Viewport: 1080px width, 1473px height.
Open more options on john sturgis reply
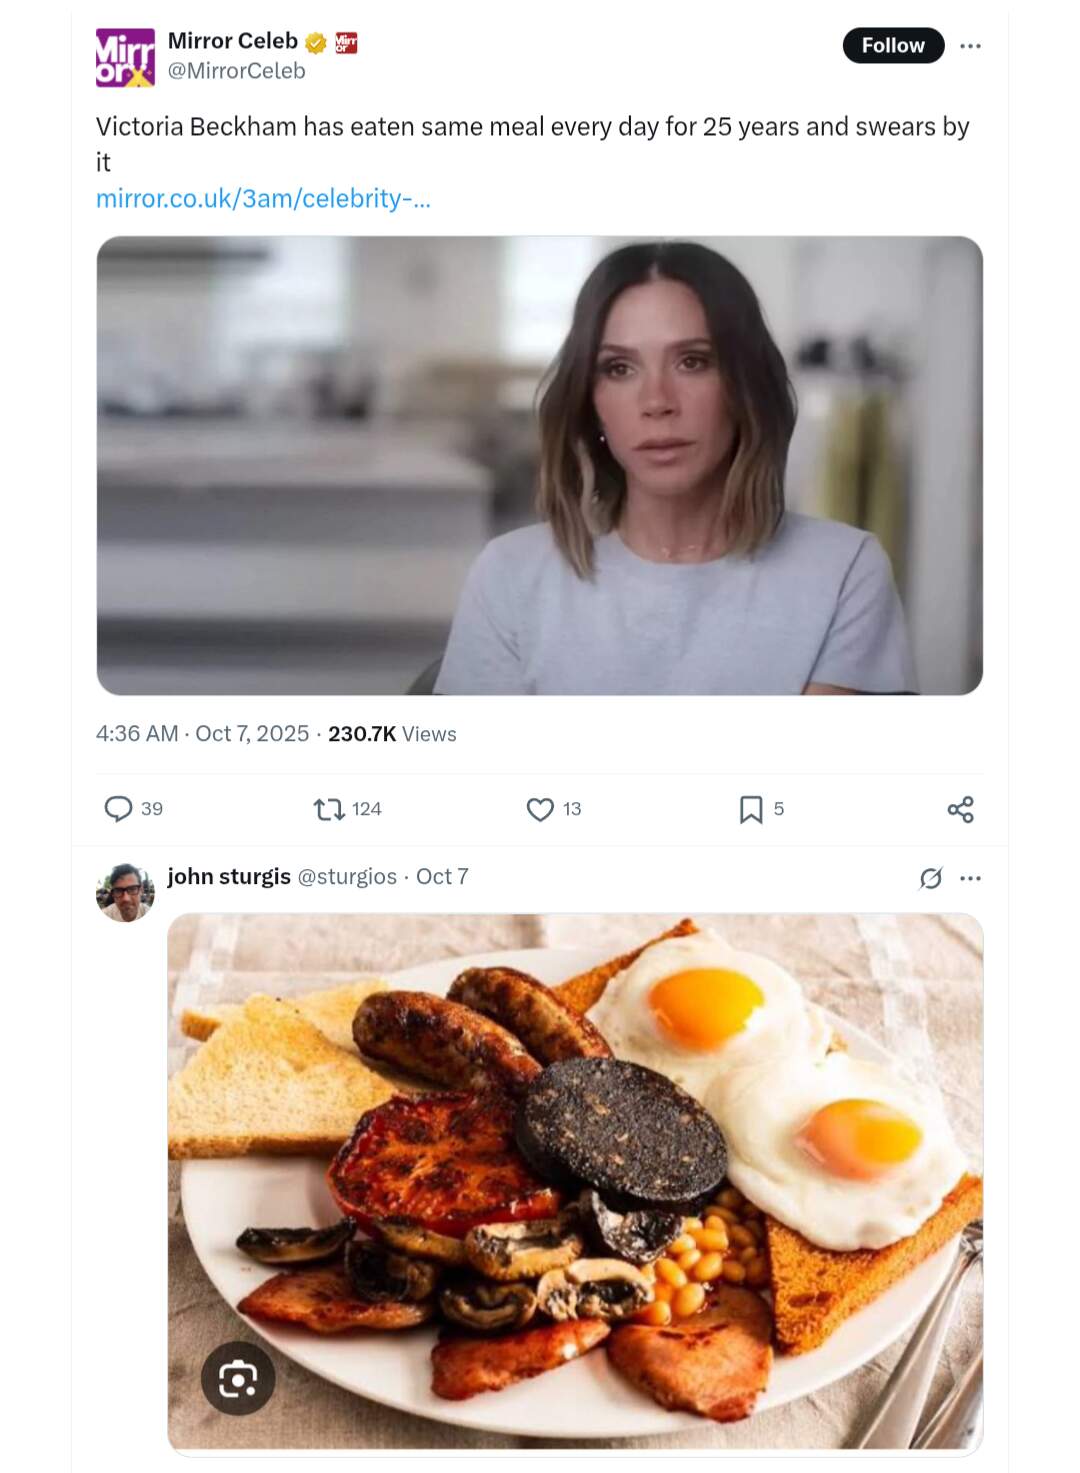tap(970, 878)
